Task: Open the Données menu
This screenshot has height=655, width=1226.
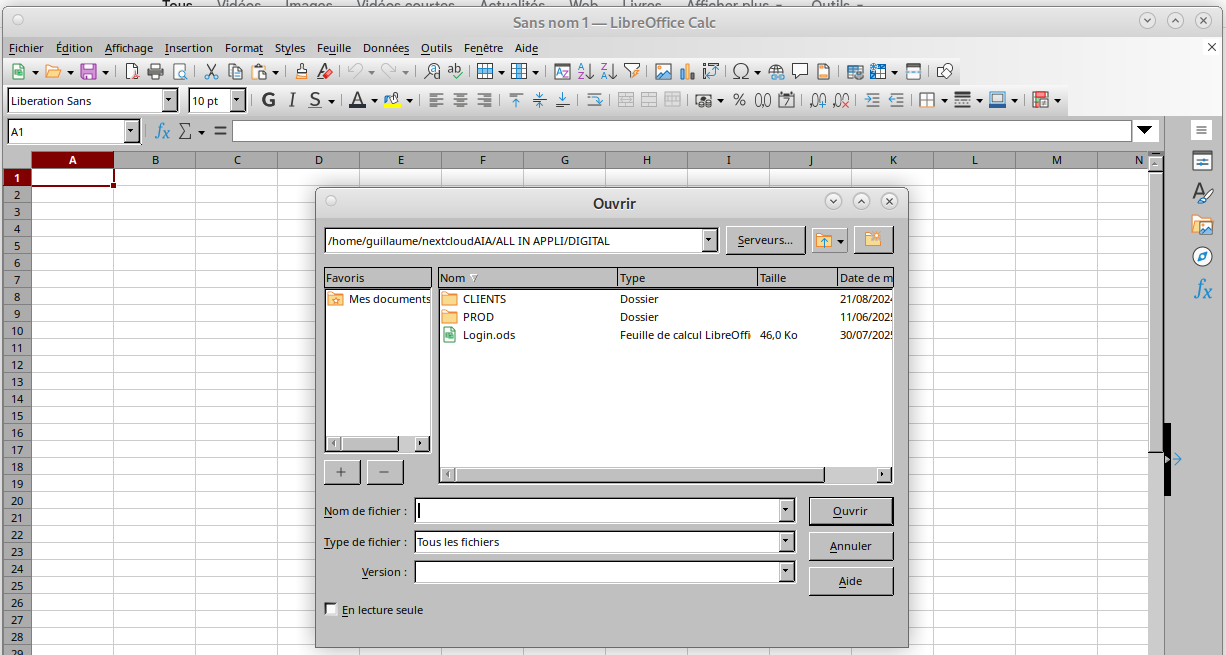Action: 386,48
